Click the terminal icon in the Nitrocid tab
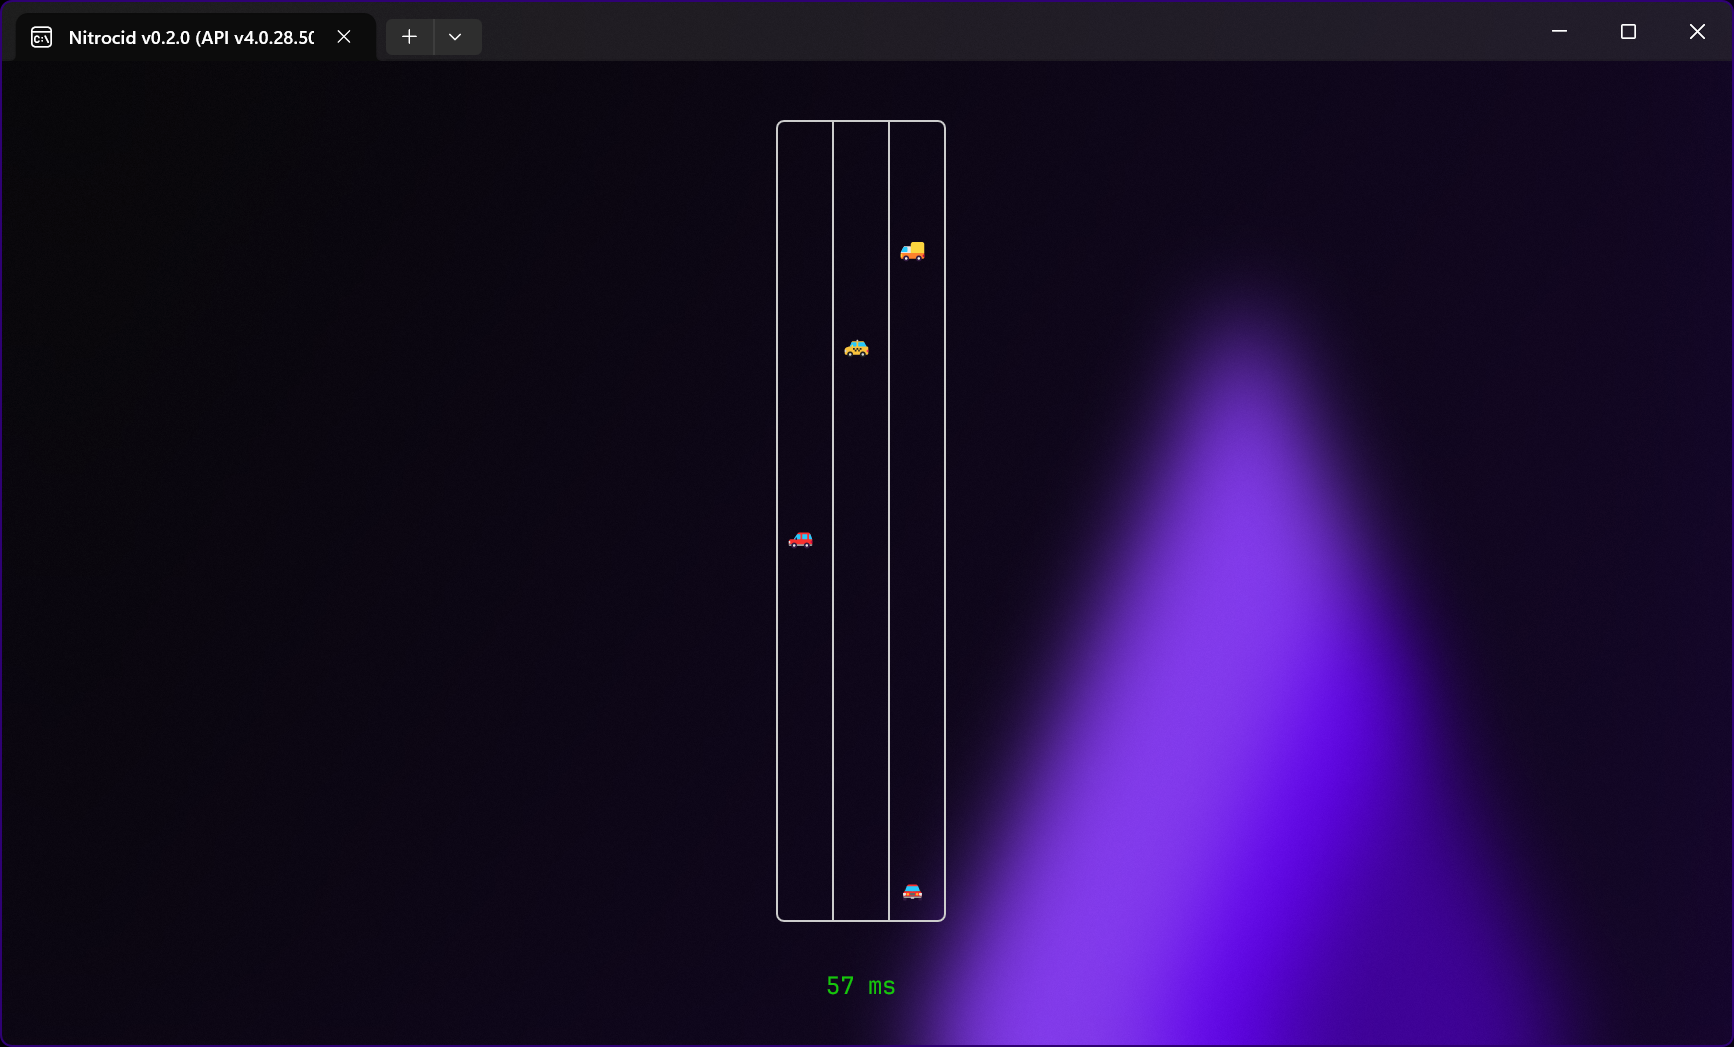The height and width of the screenshot is (1047, 1734). (x=42, y=38)
